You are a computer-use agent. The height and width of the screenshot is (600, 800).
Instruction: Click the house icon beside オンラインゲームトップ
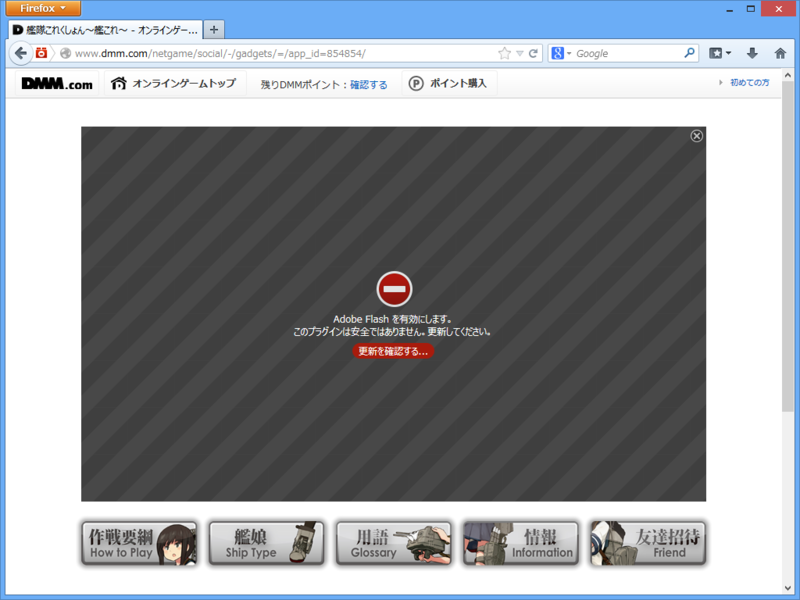118,83
